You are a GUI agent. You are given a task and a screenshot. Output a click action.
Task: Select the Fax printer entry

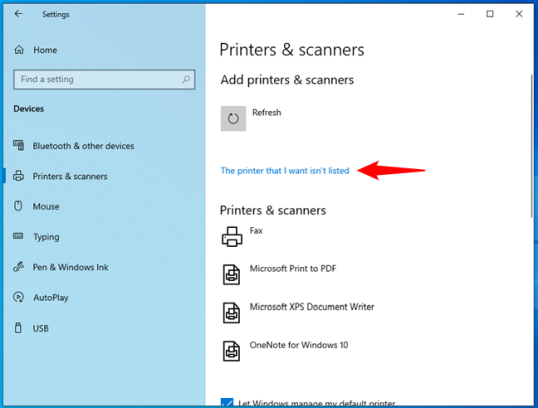[256, 231]
